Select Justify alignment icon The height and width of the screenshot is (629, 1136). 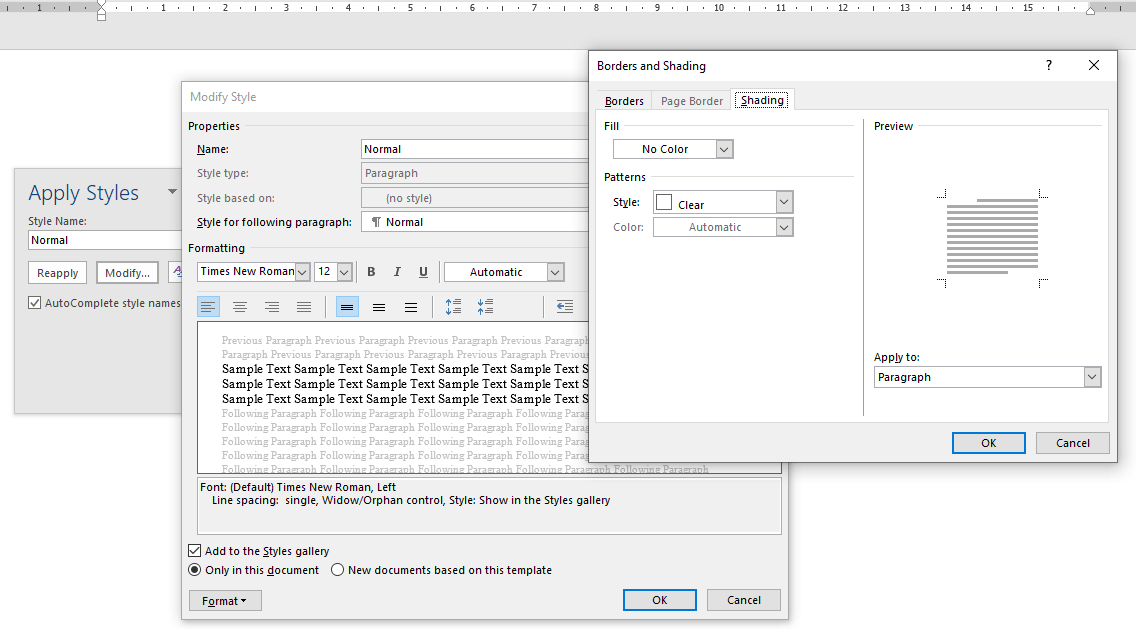(304, 307)
